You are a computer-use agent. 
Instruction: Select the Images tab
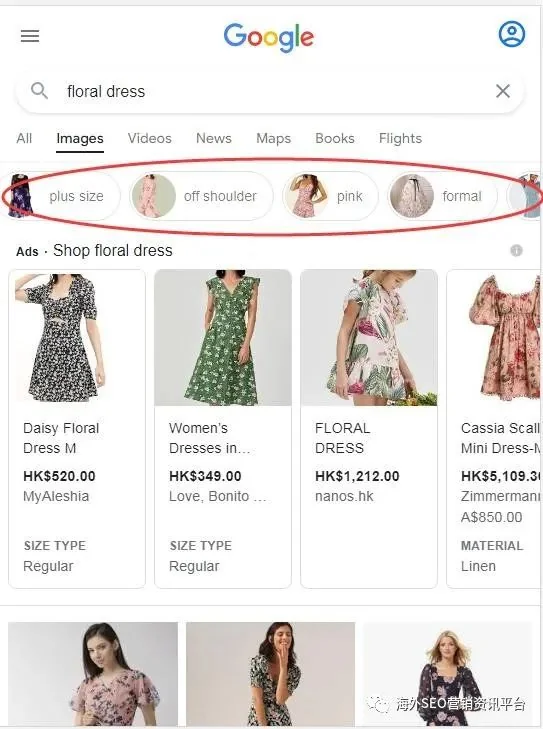click(x=80, y=139)
